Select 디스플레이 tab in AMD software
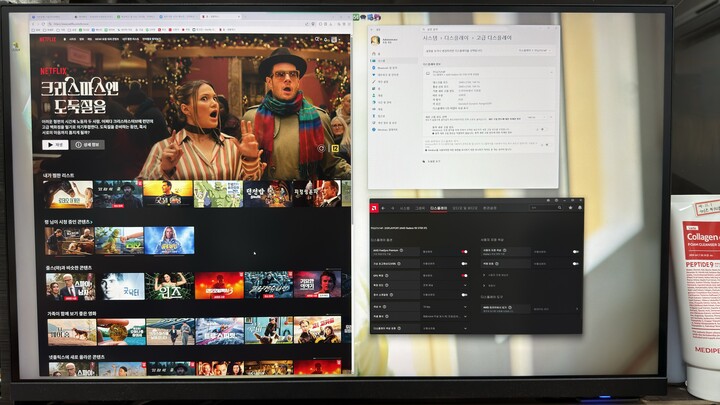Screen dimensions: 720x405 (439, 208)
